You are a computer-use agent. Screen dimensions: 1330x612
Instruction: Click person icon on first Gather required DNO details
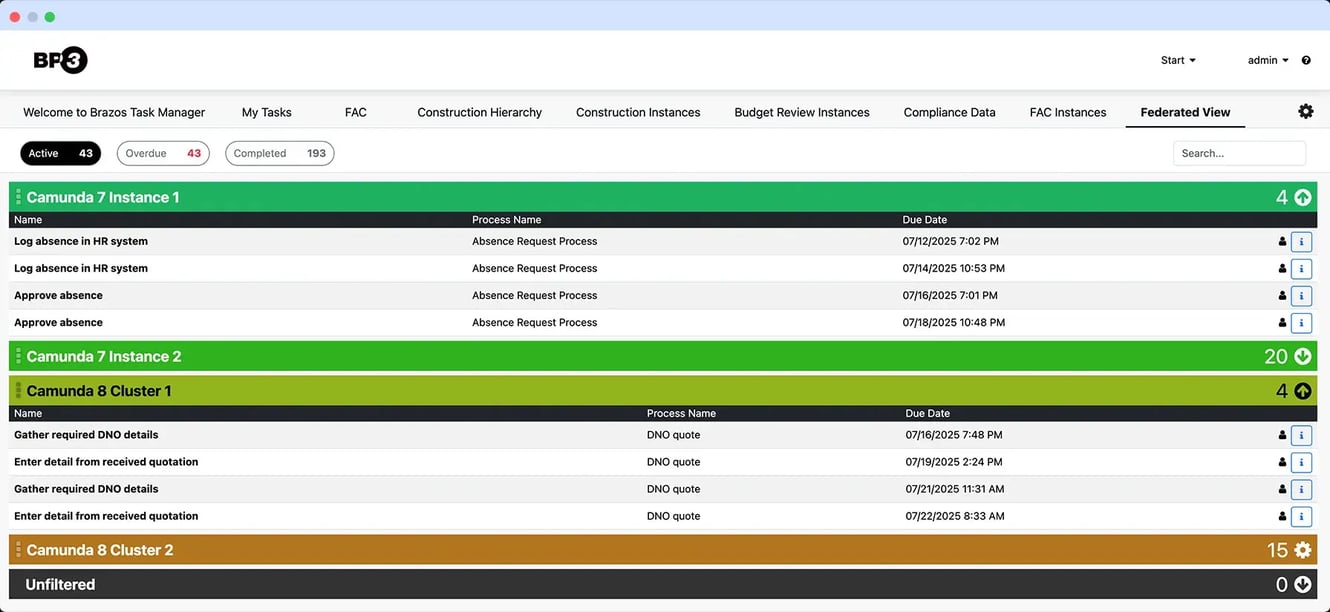point(1282,435)
